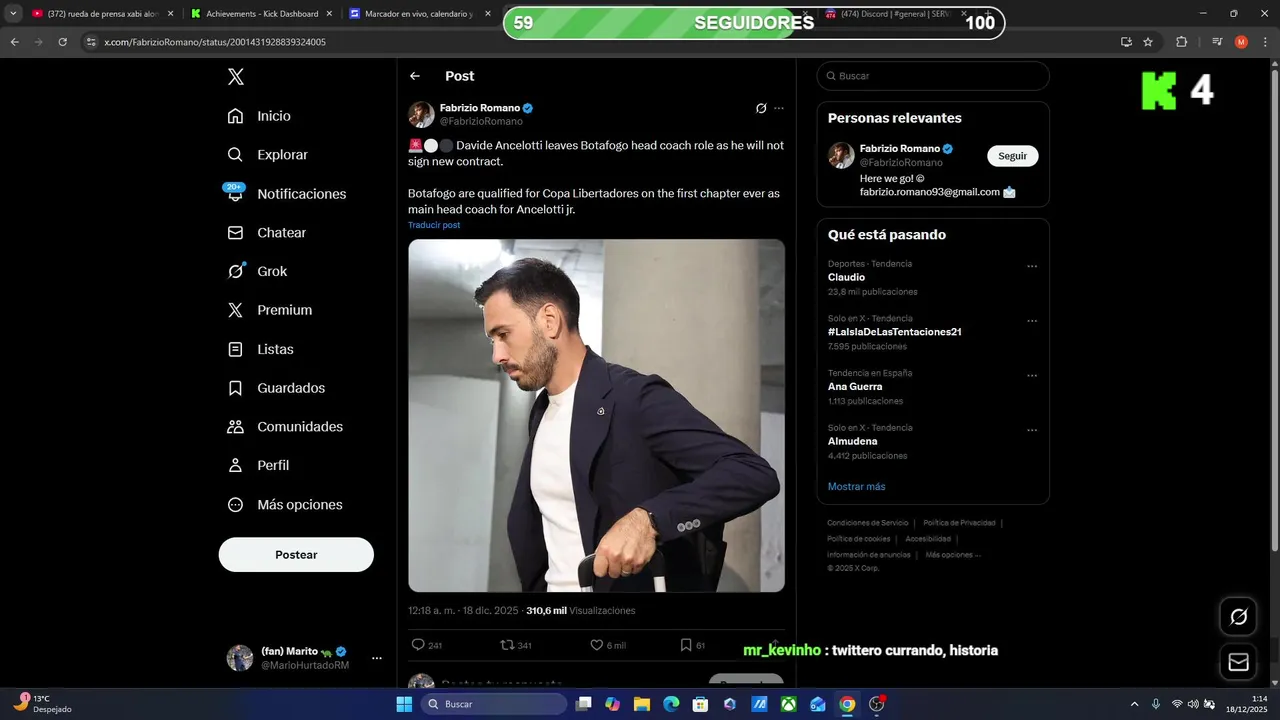The width and height of the screenshot is (1280, 720).
Task: Expand Más opciones menu
Action: click(285, 505)
